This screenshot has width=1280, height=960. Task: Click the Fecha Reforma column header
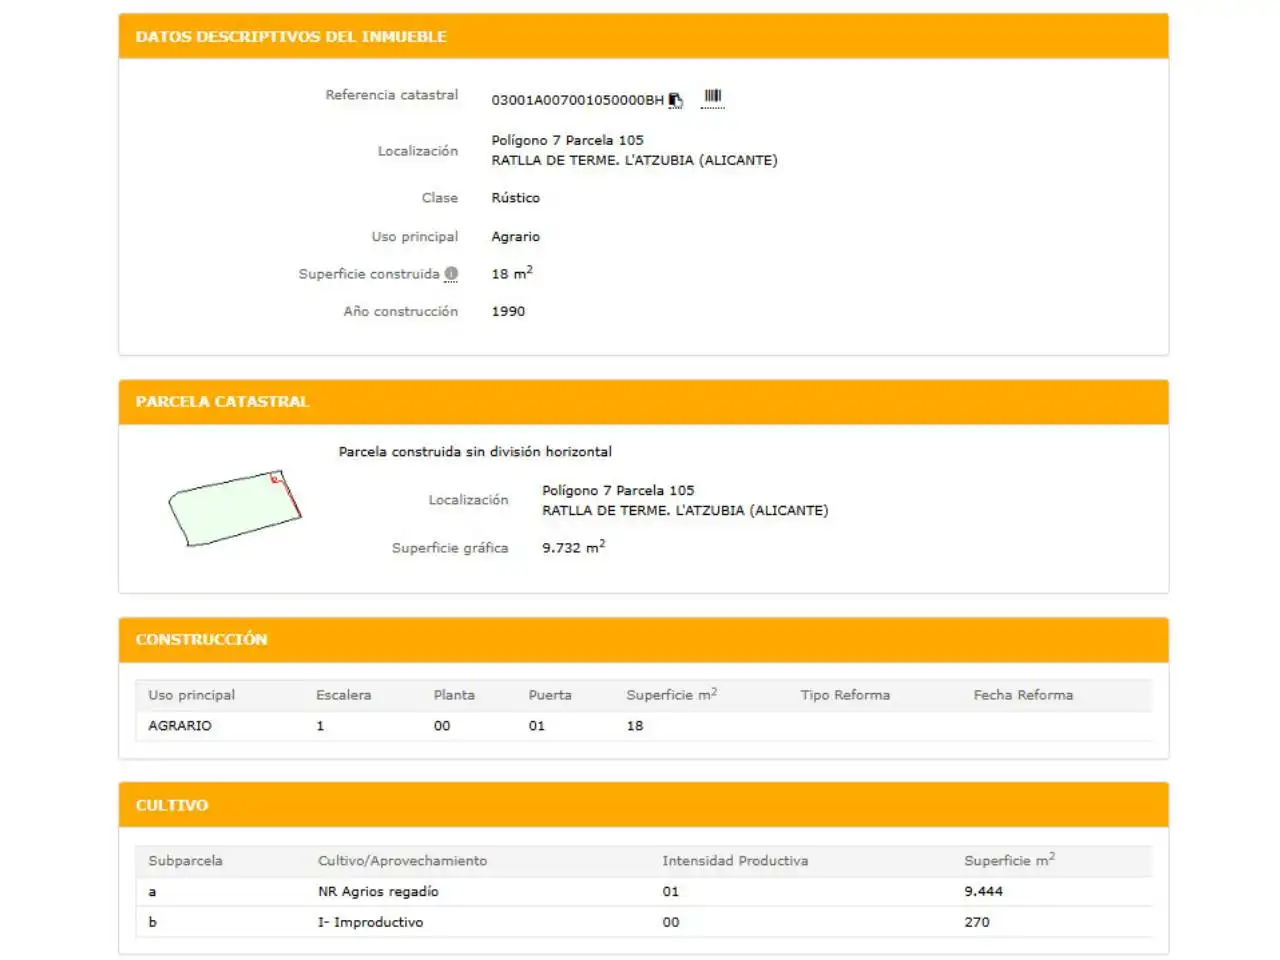pyautogui.click(x=1023, y=695)
